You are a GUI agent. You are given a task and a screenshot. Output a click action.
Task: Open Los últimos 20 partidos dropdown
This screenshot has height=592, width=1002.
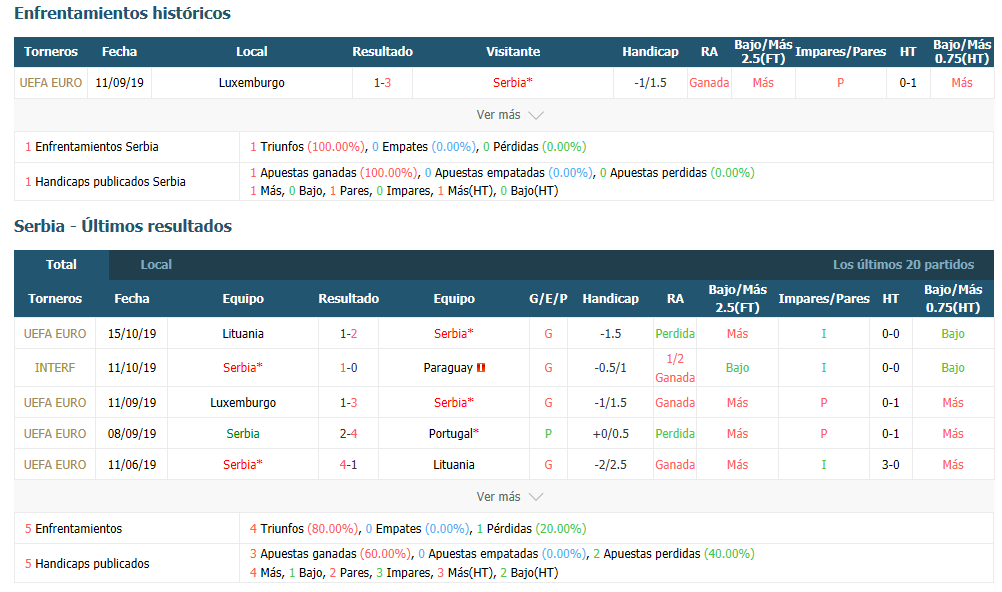tap(903, 265)
